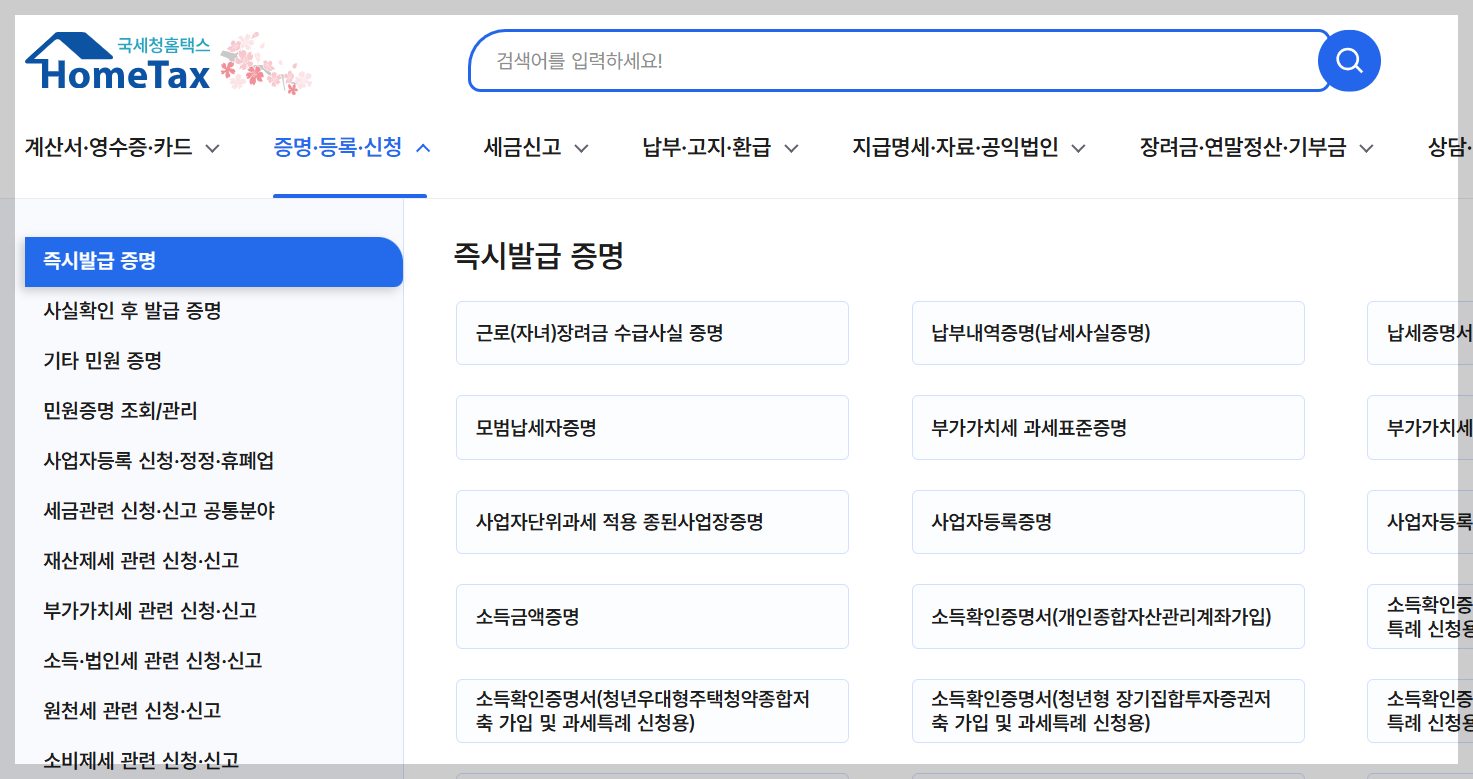The image size is (1473, 779).
Task: Expand the 납부·고지·환급 dropdown
Action: click(718, 146)
